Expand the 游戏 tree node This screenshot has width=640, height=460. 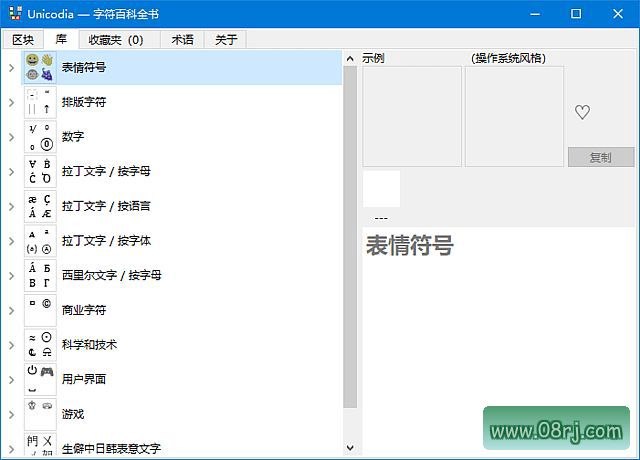(11, 415)
